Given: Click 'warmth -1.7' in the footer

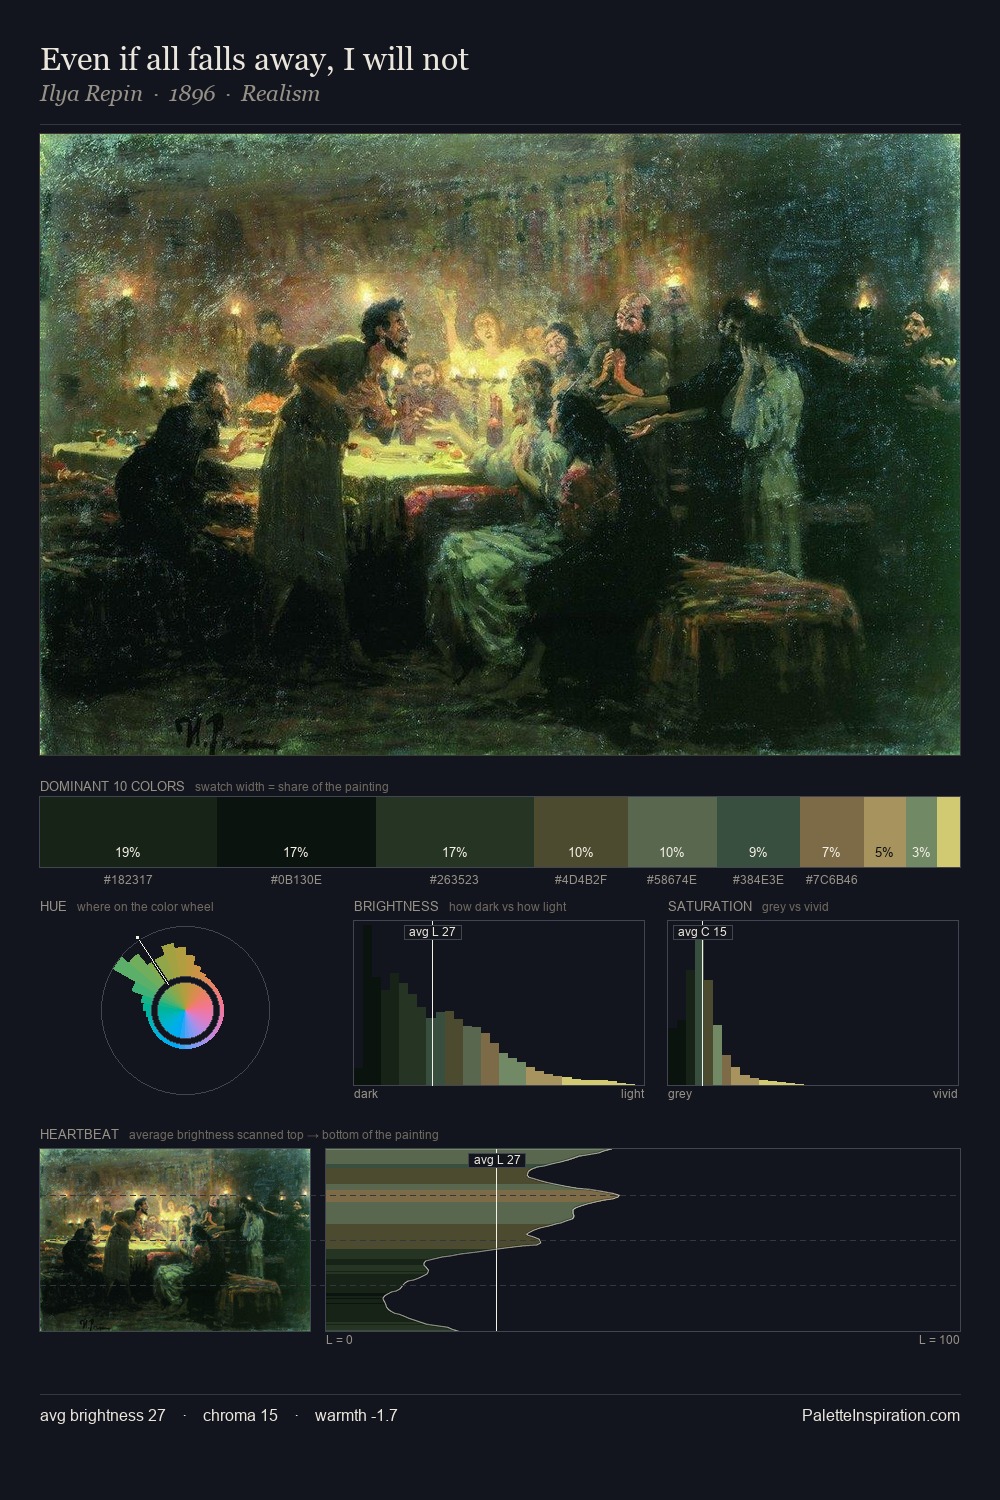Looking at the screenshot, I should (356, 1415).
